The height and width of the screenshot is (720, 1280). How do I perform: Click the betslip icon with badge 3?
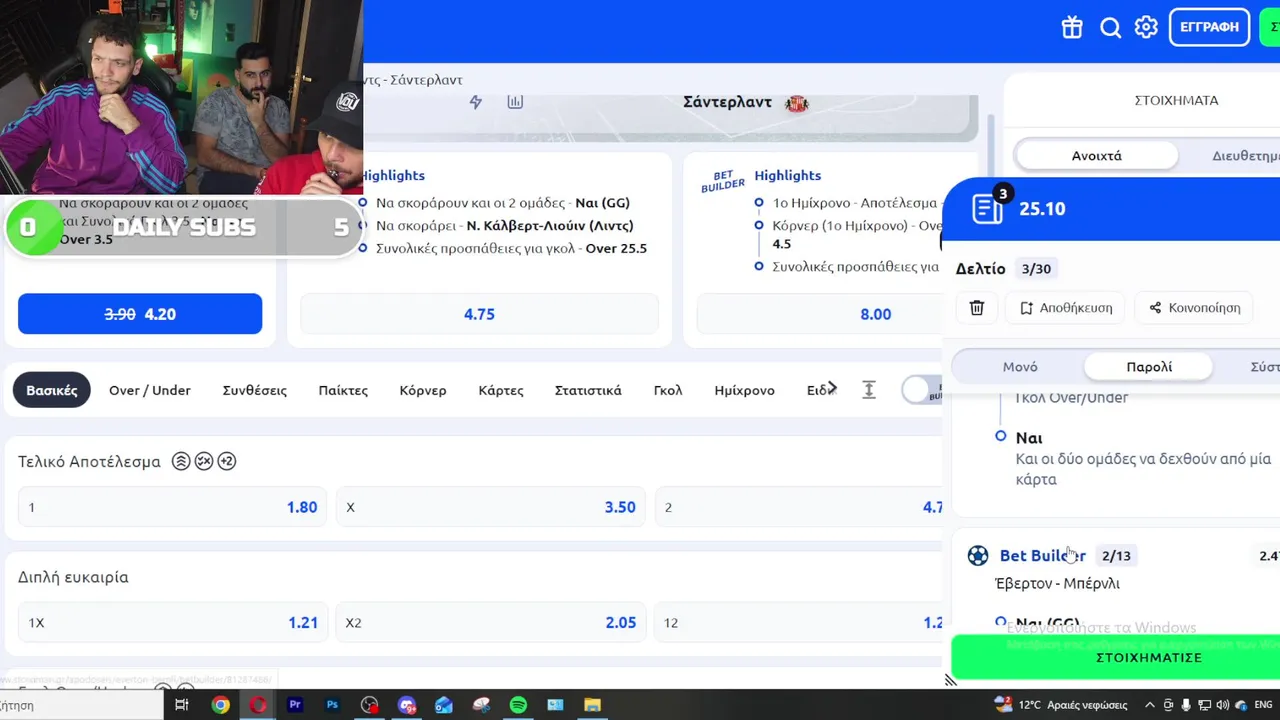coord(988,208)
